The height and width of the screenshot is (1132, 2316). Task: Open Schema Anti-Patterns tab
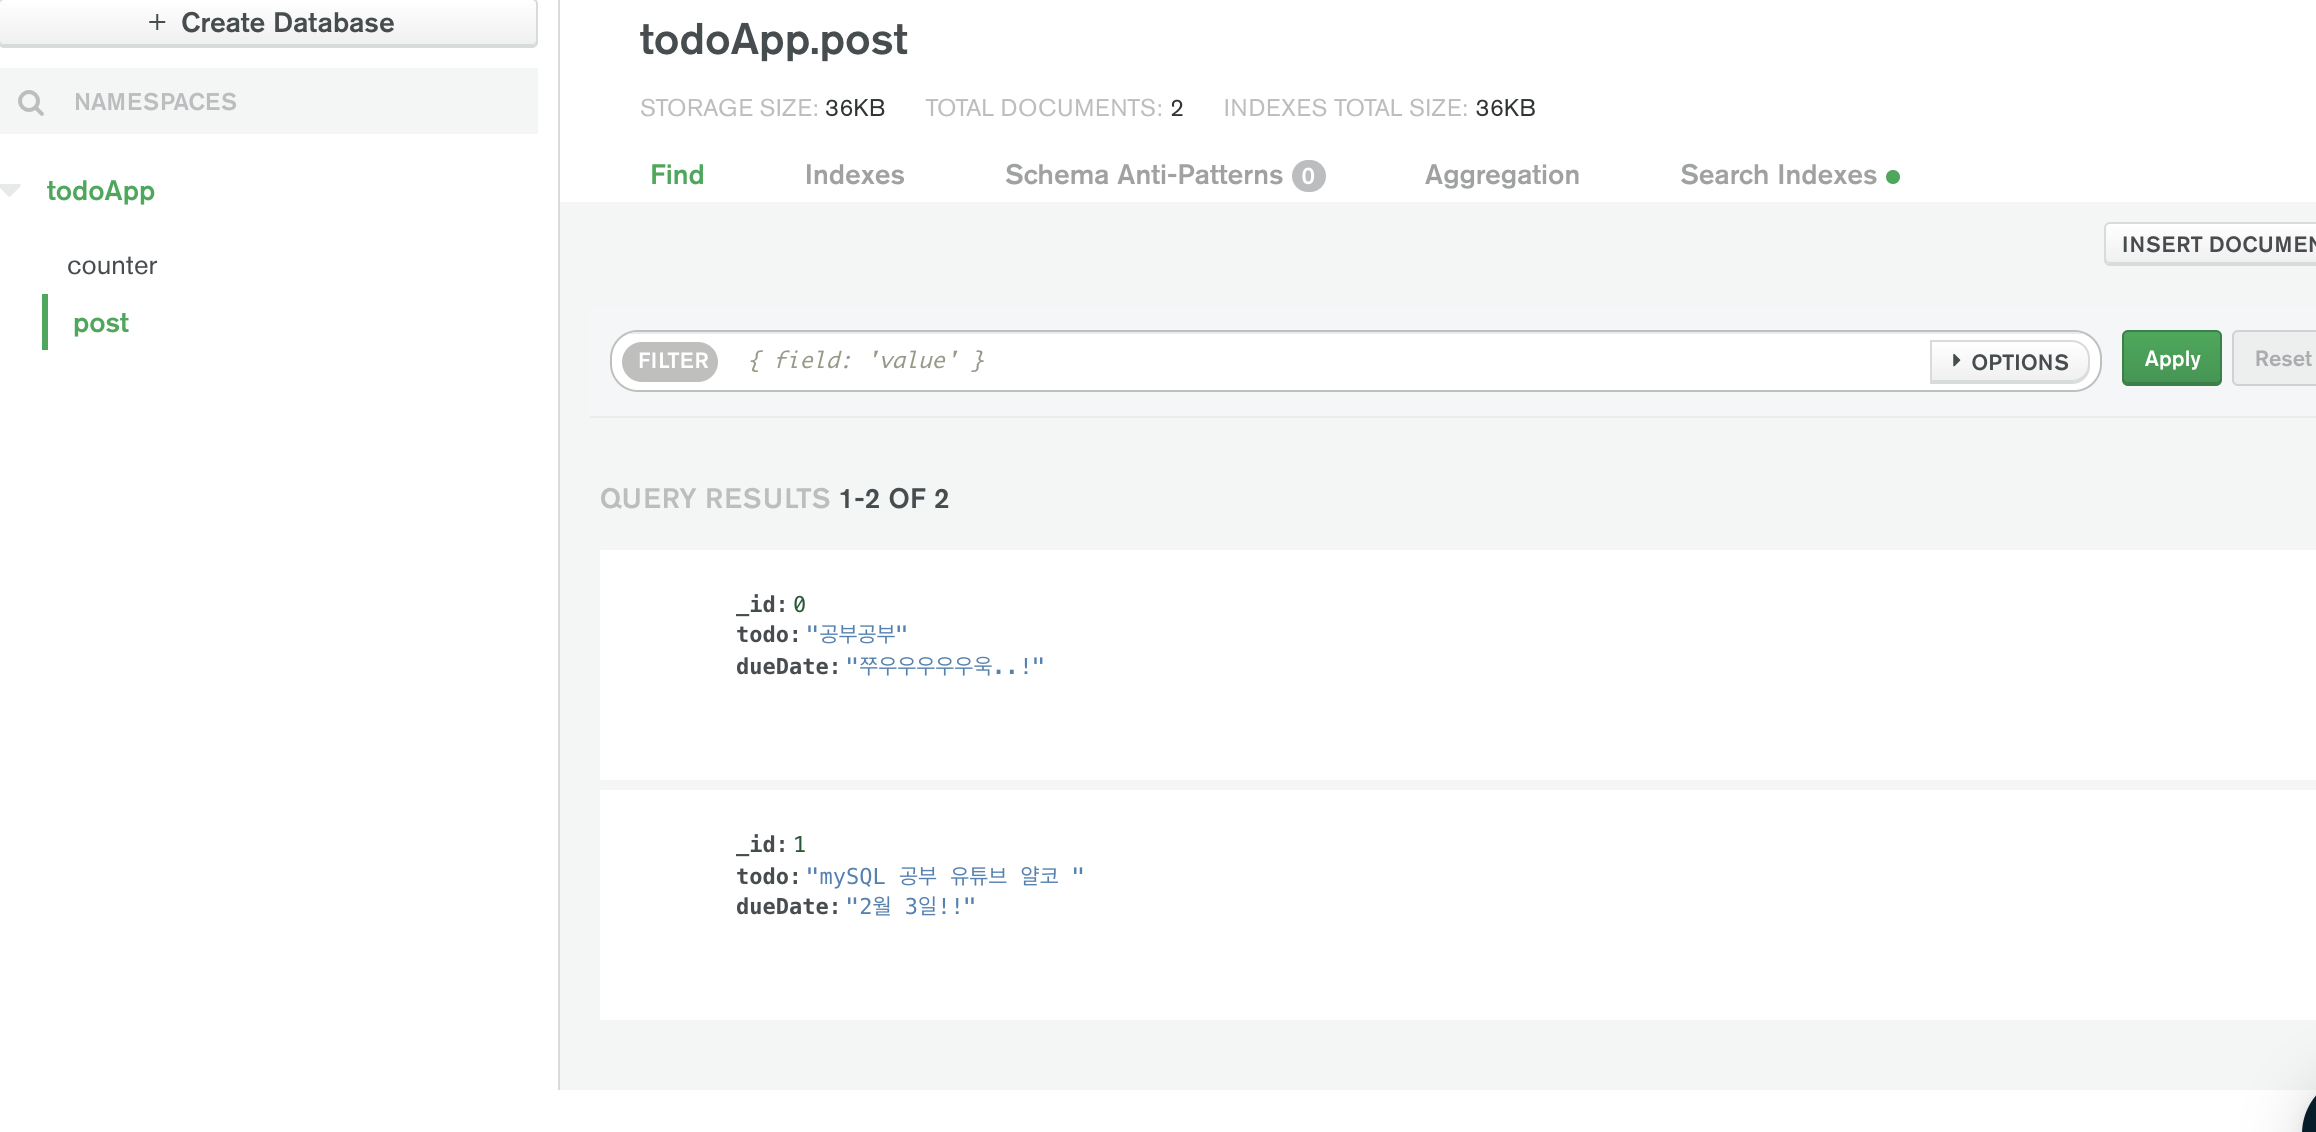pyautogui.click(x=1143, y=175)
